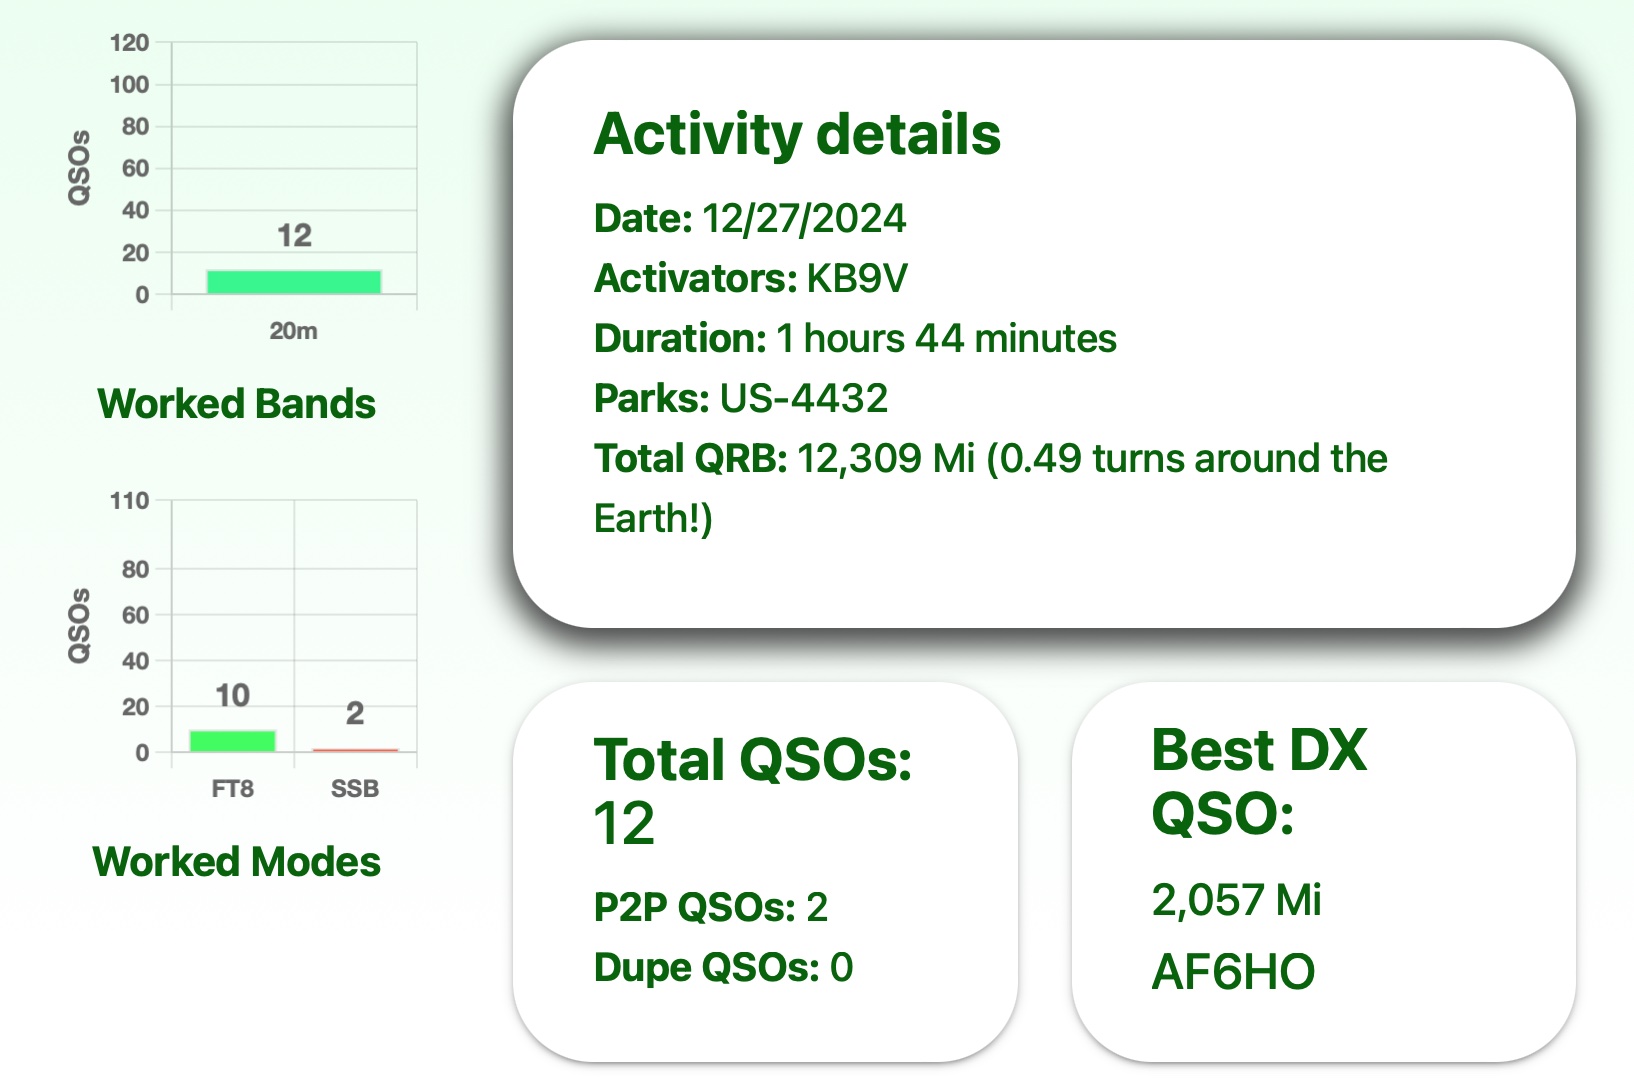Click the Duration 1 hours 44 minutes text
The height and width of the screenshot is (1090, 1634).
[854, 339]
